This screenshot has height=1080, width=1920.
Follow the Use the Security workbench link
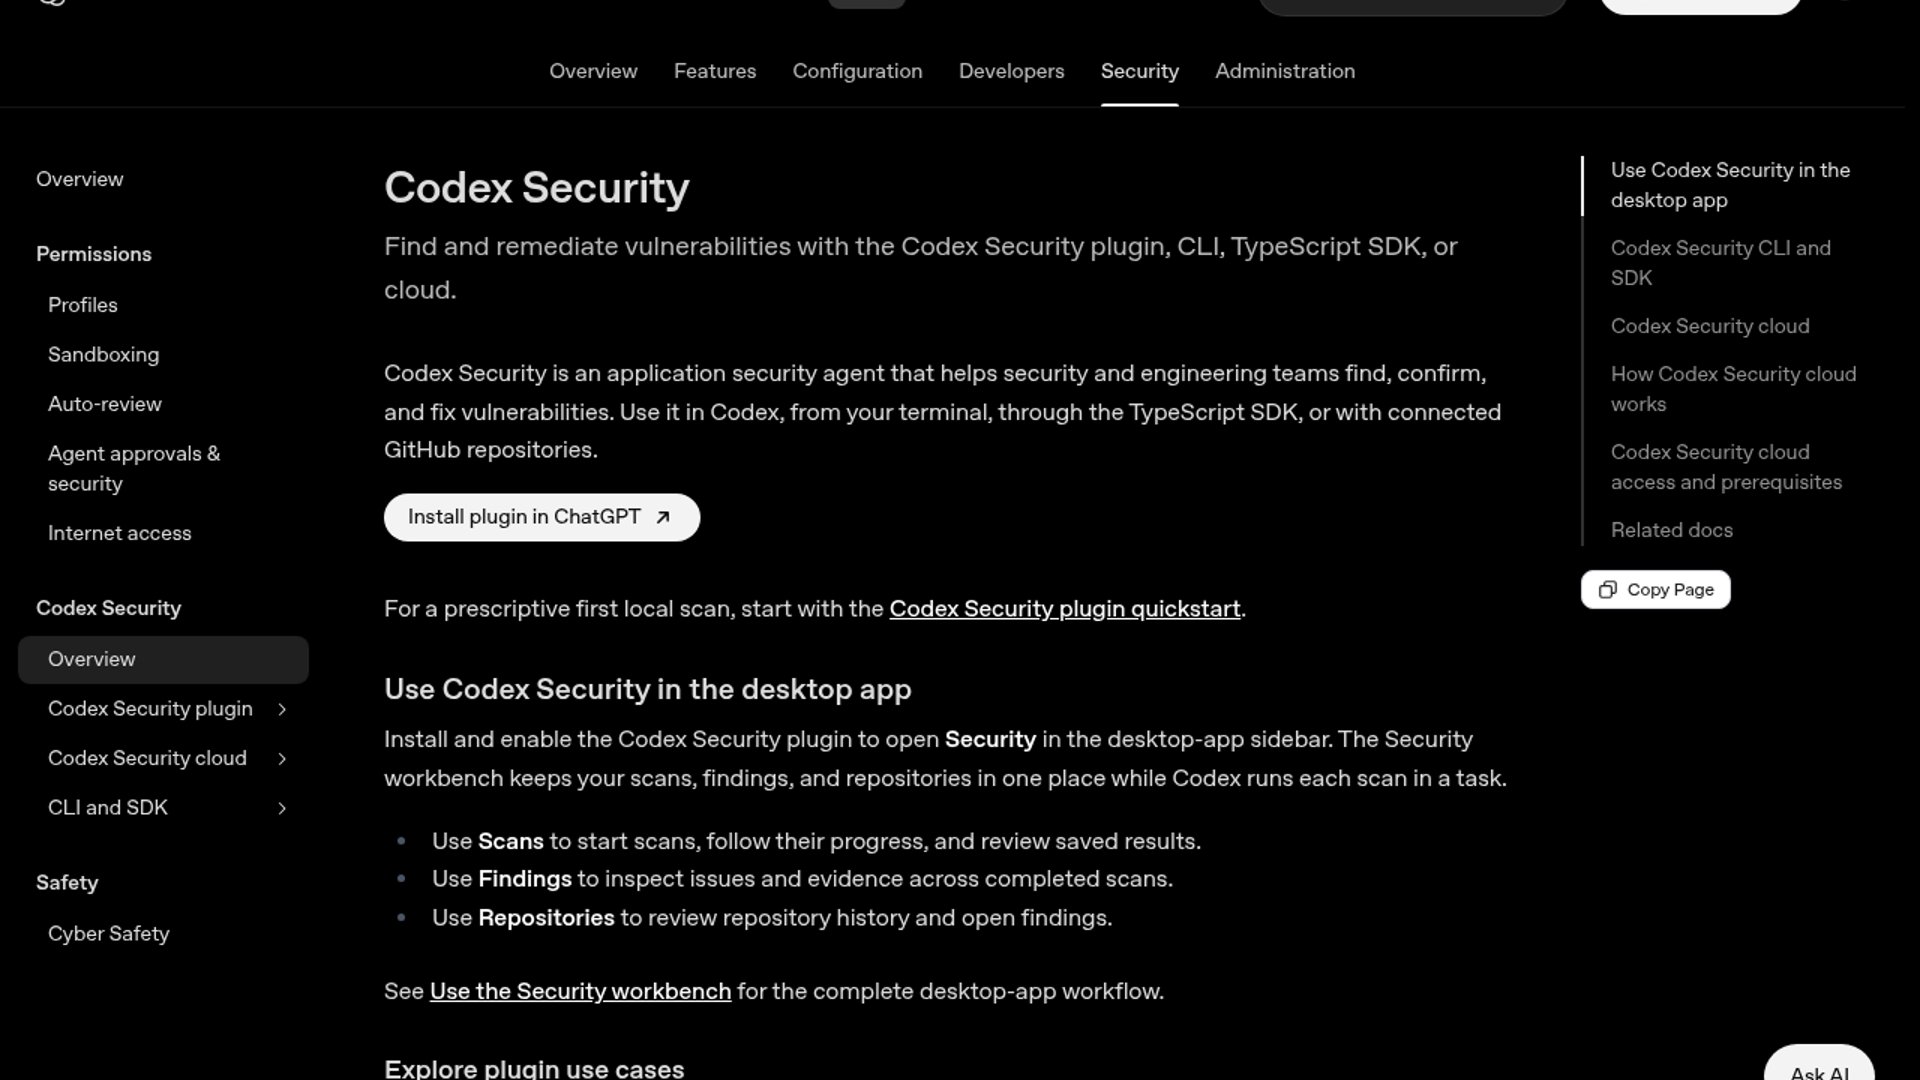[x=580, y=991]
